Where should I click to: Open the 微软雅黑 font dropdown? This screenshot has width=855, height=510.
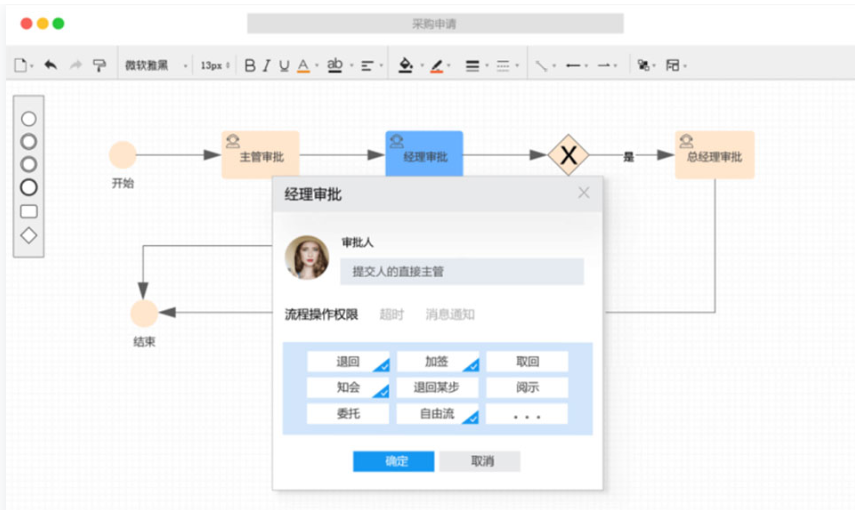click(155, 66)
